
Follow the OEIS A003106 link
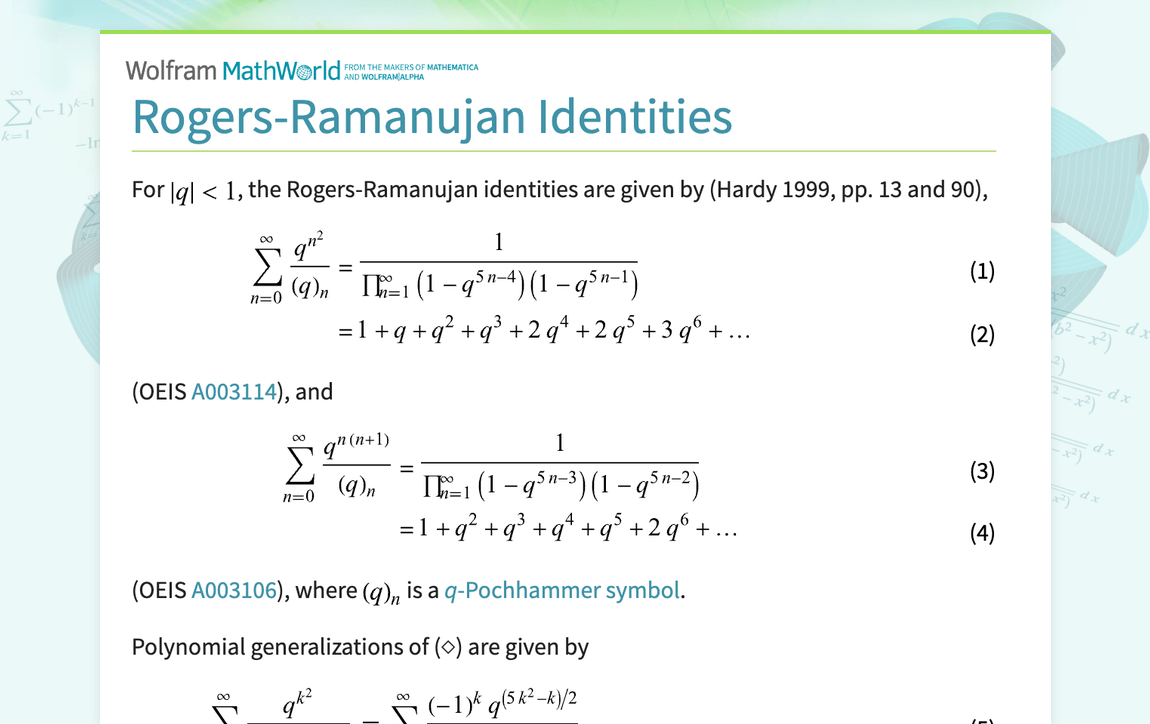pyautogui.click(x=235, y=590)
